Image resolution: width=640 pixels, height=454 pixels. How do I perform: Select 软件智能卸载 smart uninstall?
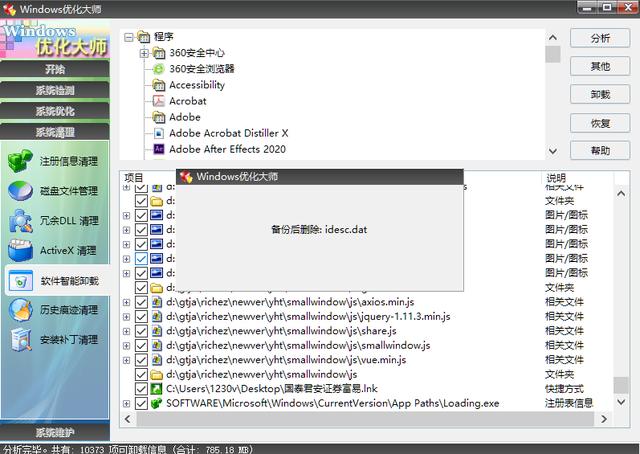pos(57,281)
